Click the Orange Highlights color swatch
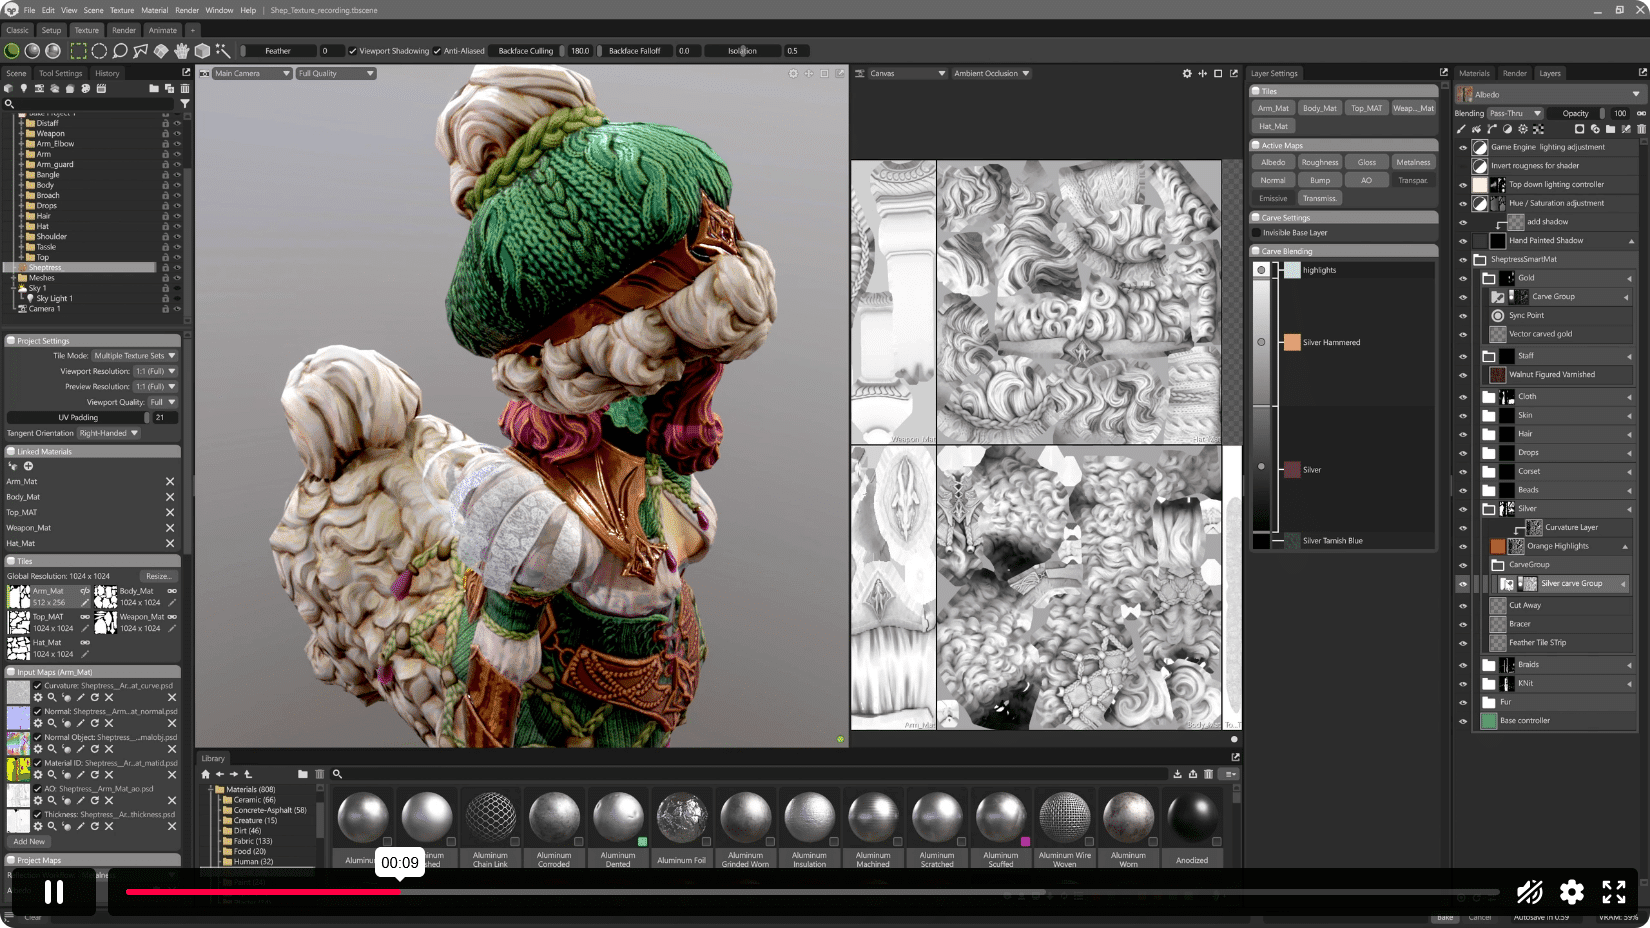The height and width of the screenshot is (928, 1650). [x=1496, y=546]
